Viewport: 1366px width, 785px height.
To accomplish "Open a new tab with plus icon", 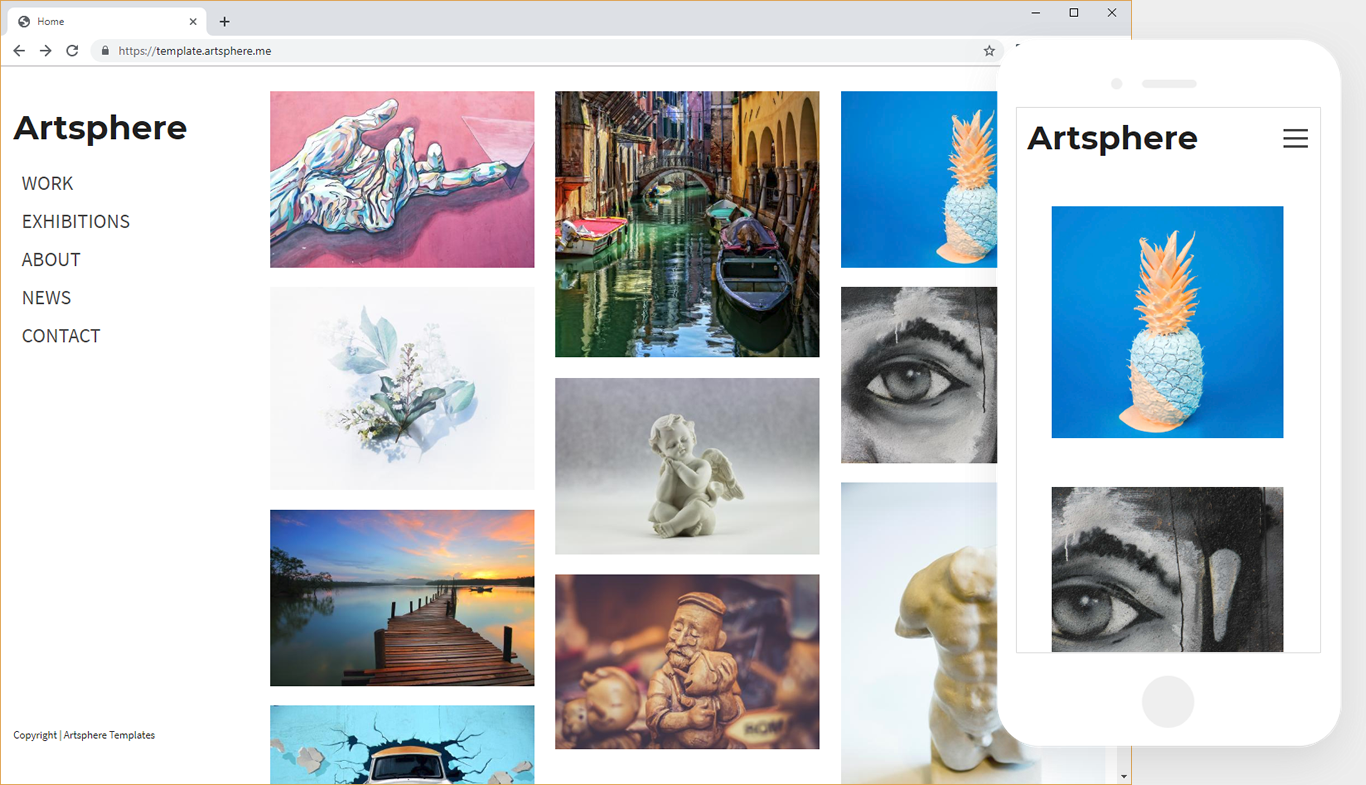I will click(224, 21).
